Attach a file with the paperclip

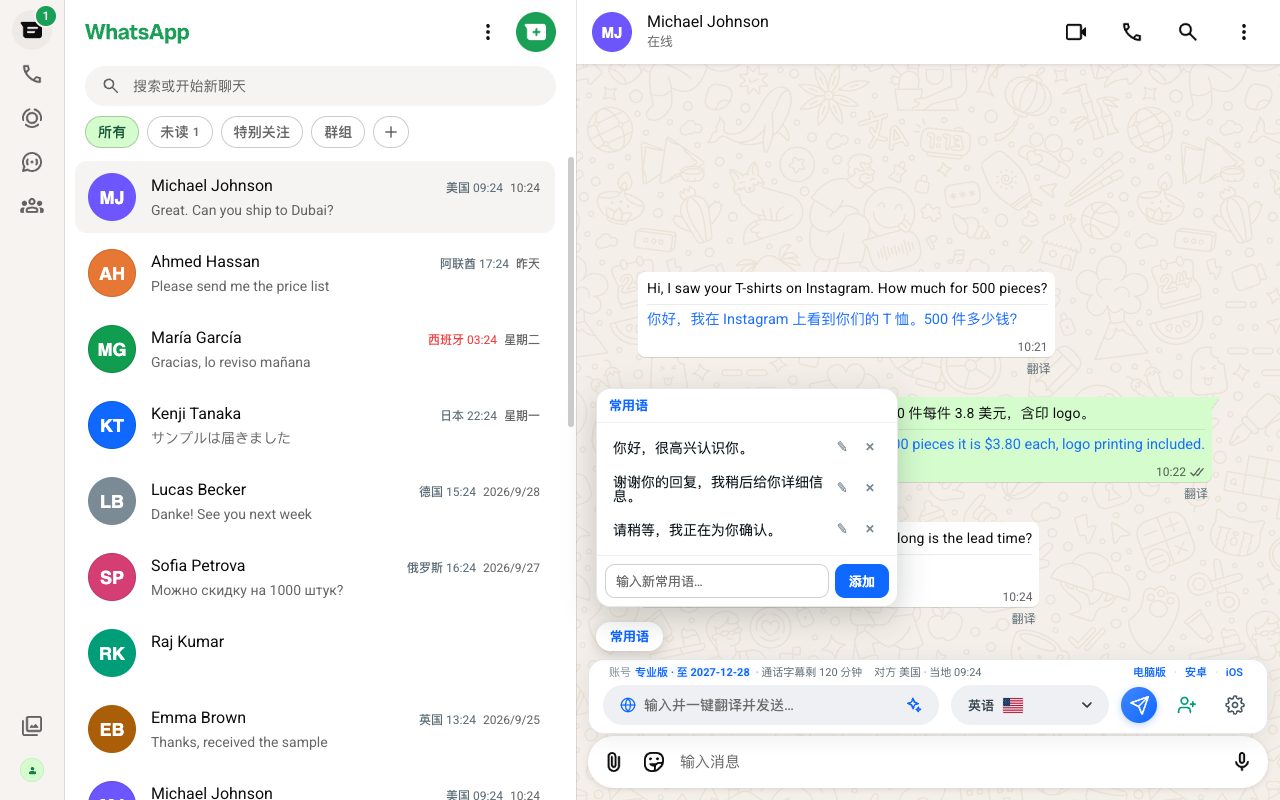pos(614,762)
